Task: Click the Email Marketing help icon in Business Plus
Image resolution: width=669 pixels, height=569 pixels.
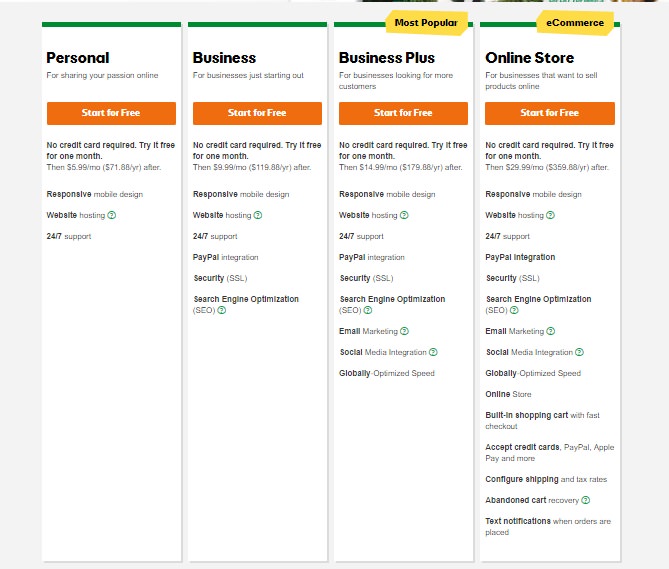Action: [404, 331]
